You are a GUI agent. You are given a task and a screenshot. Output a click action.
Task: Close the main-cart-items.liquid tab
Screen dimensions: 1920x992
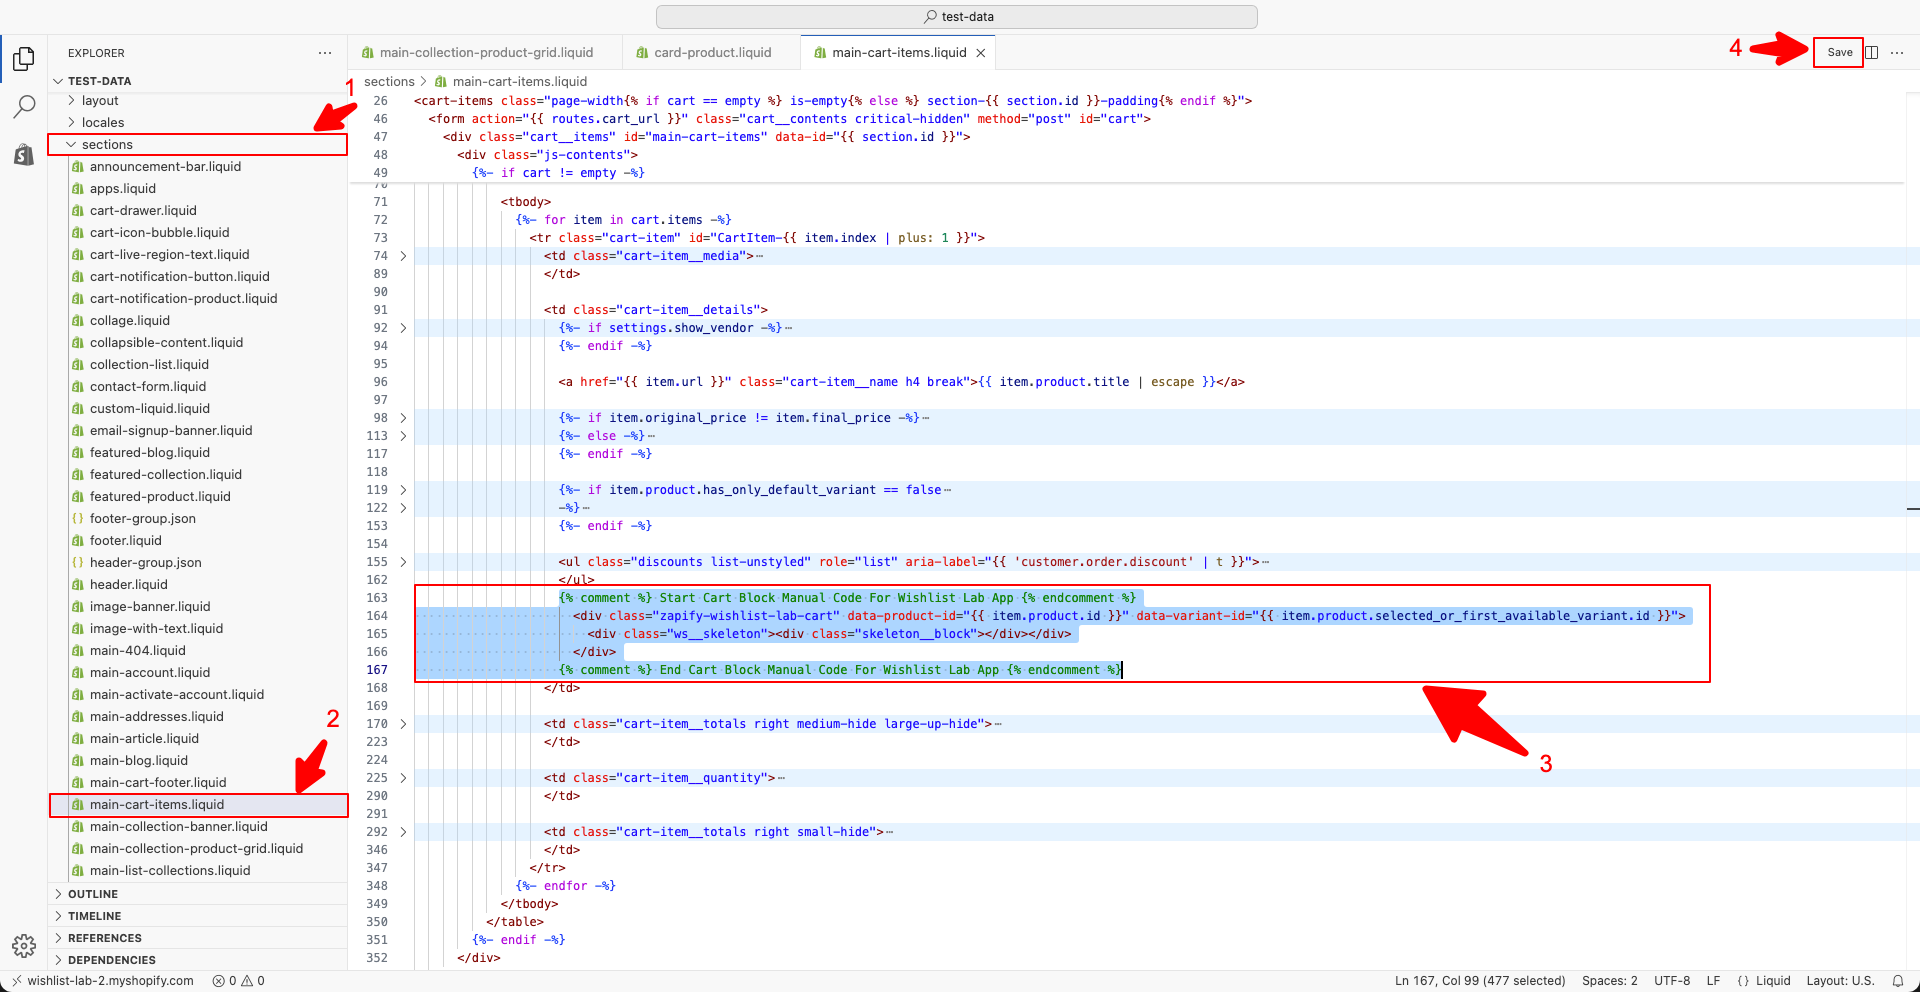(981, 53)
